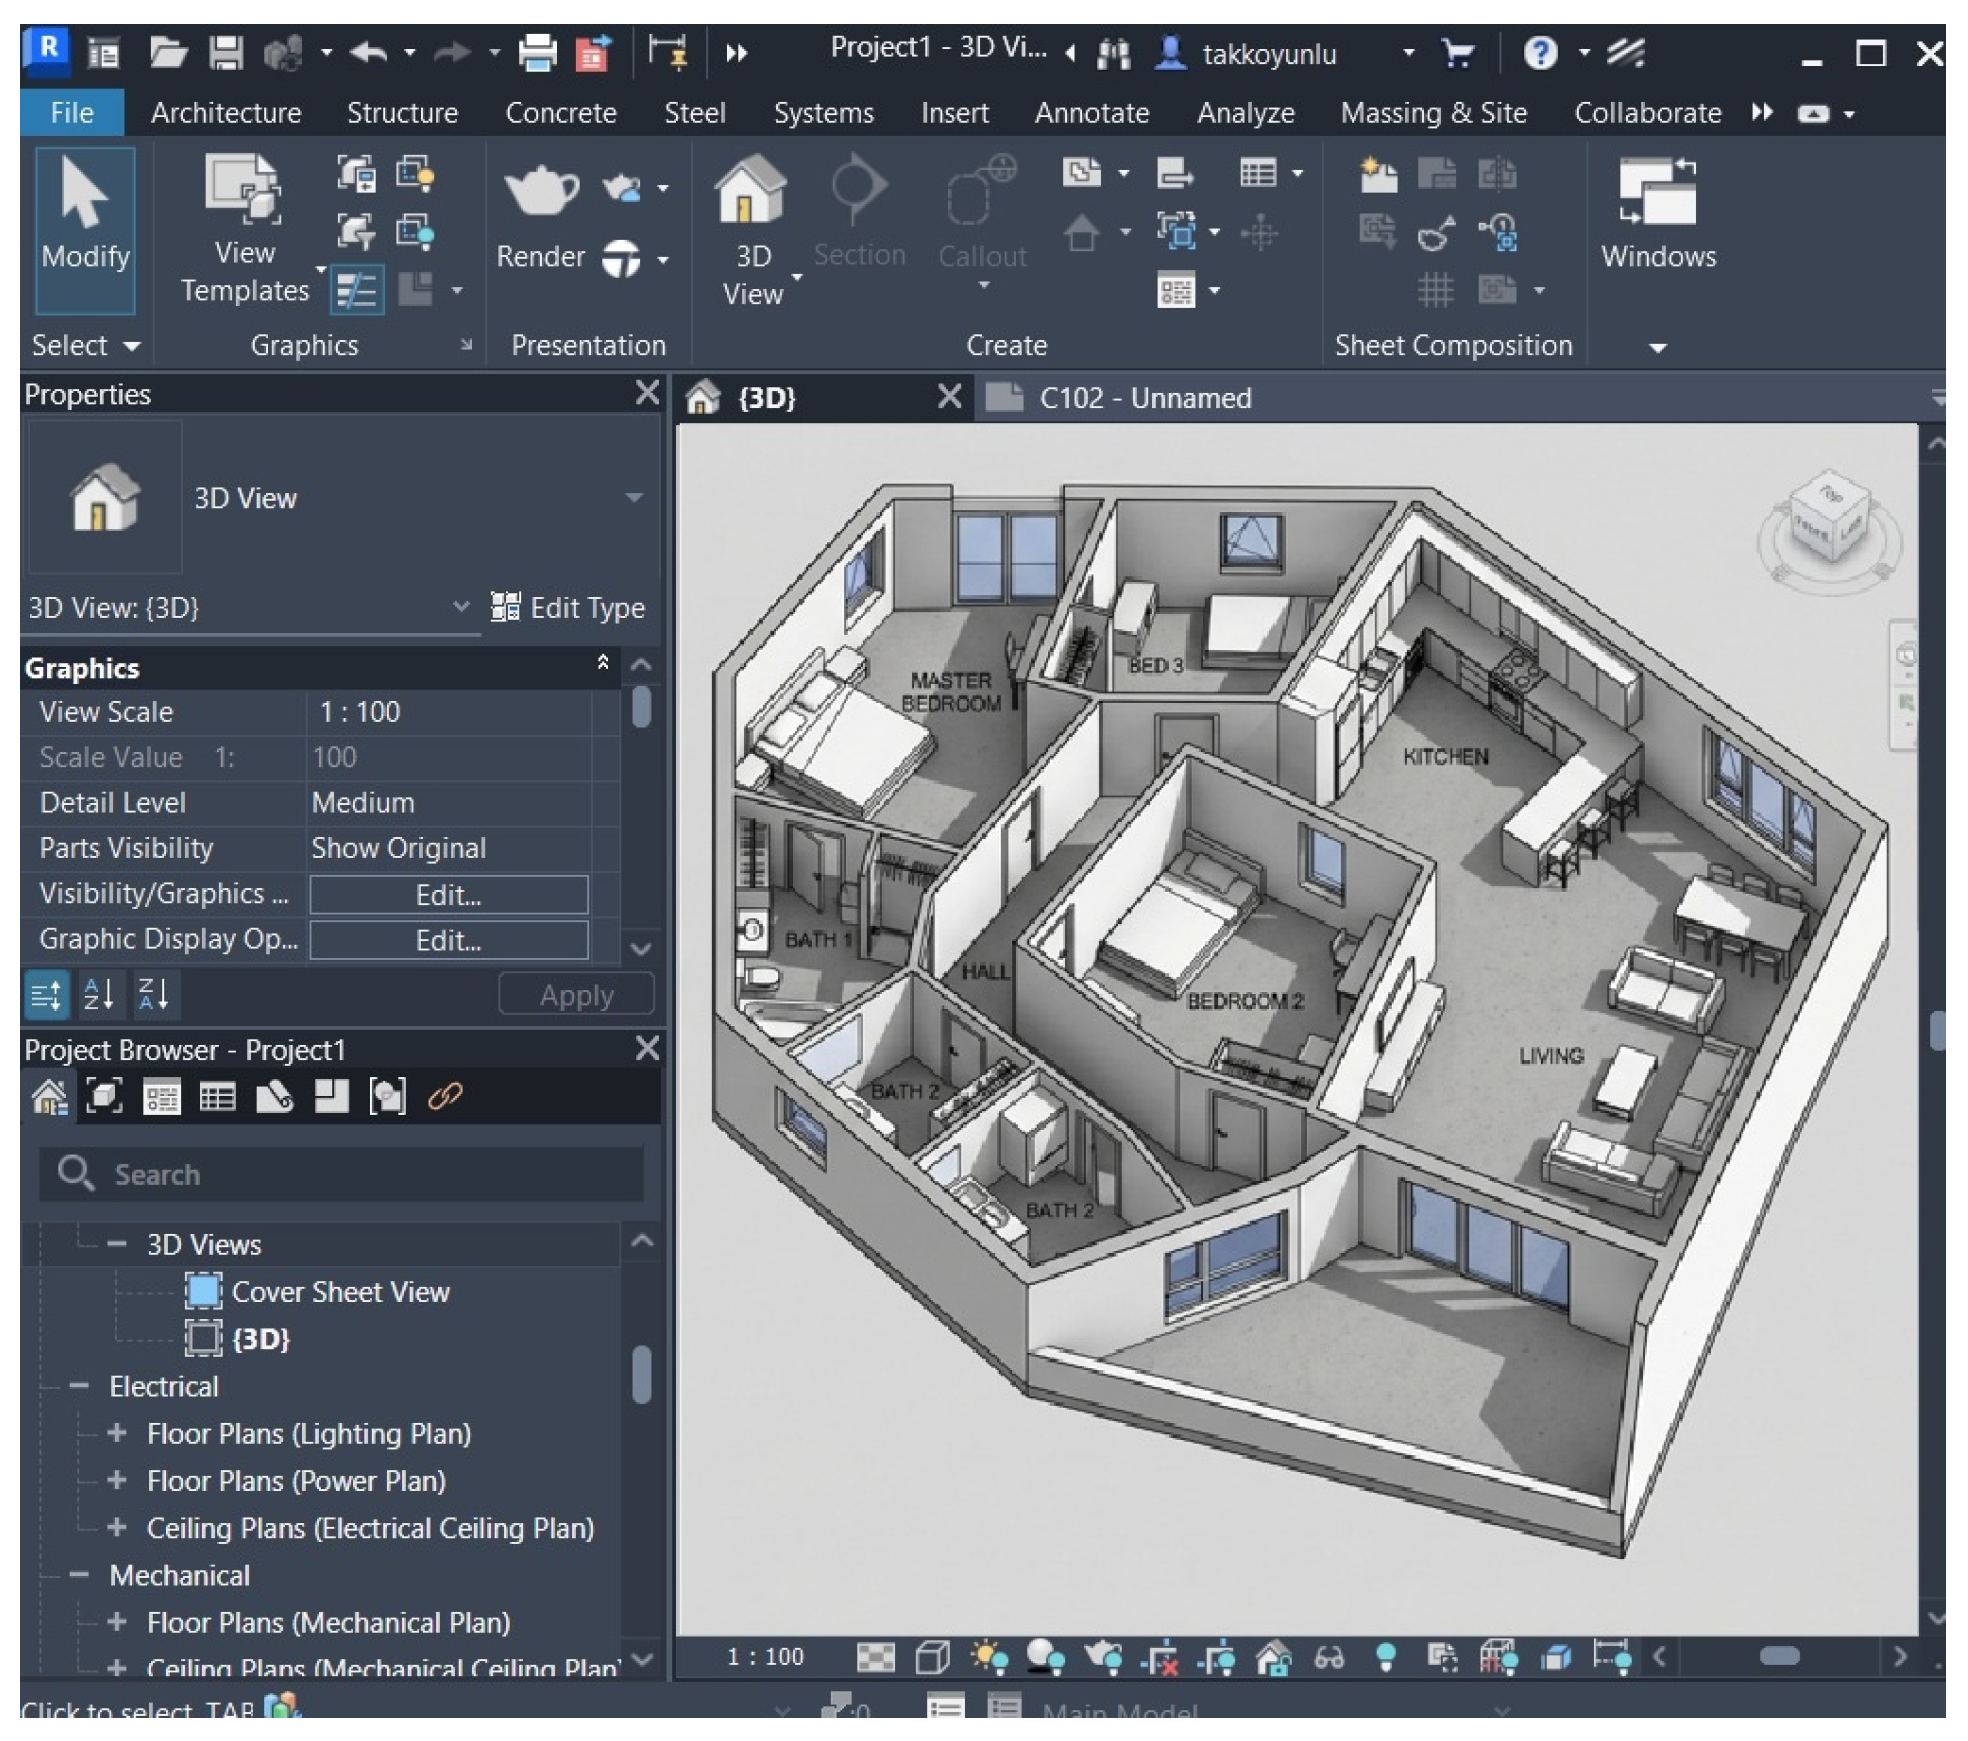Toggle Reveal Hidden Elements lightbulb
Screen dimensions: 1968x1741
tap(1386, 1657)
